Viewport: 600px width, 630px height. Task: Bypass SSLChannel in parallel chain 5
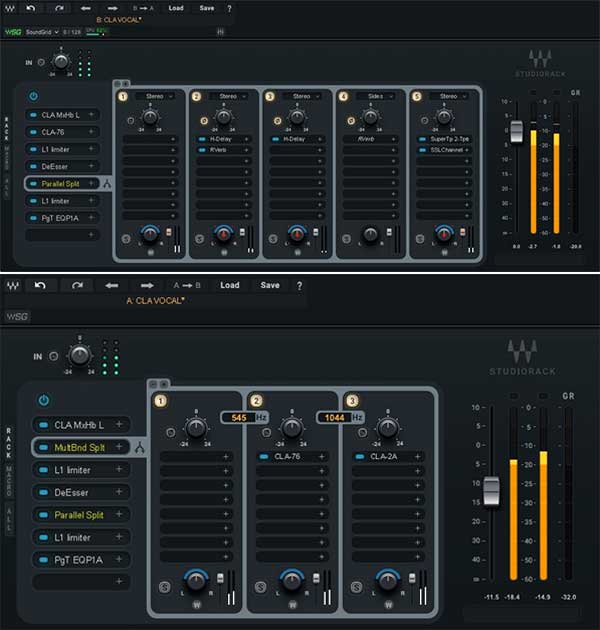tap(422, 150)
